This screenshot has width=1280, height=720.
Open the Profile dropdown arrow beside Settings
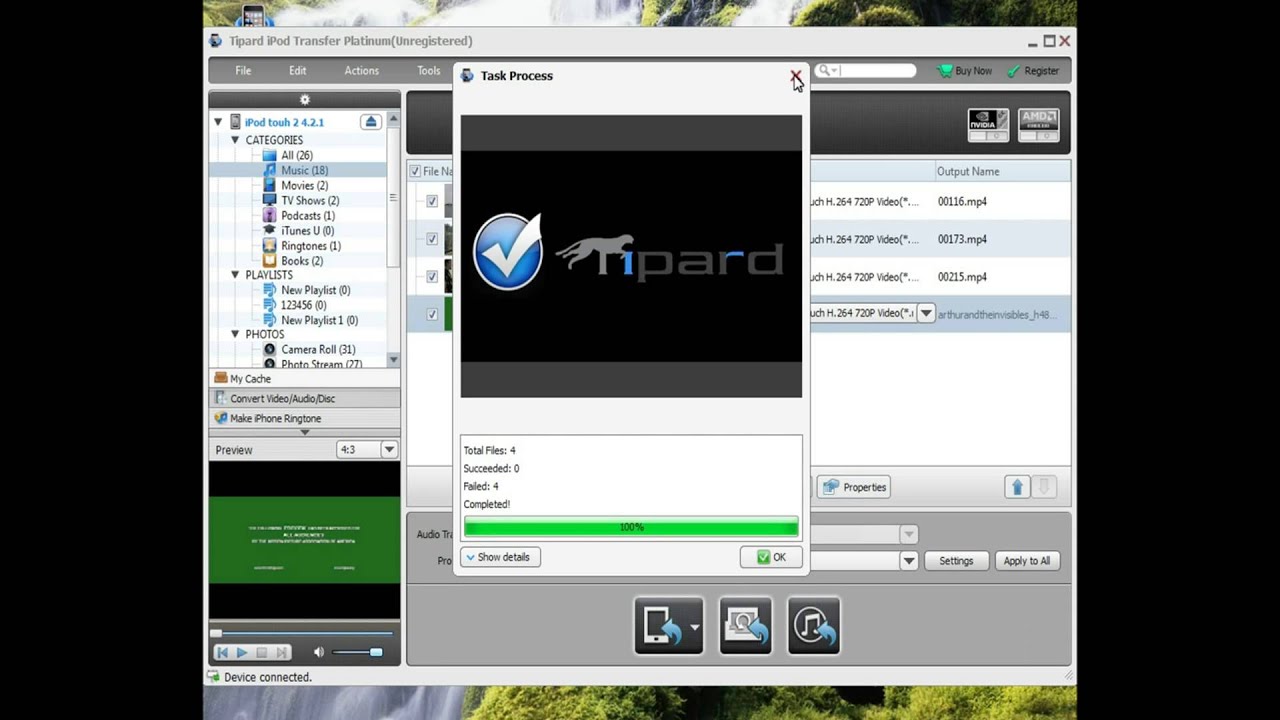pos(909,561)
